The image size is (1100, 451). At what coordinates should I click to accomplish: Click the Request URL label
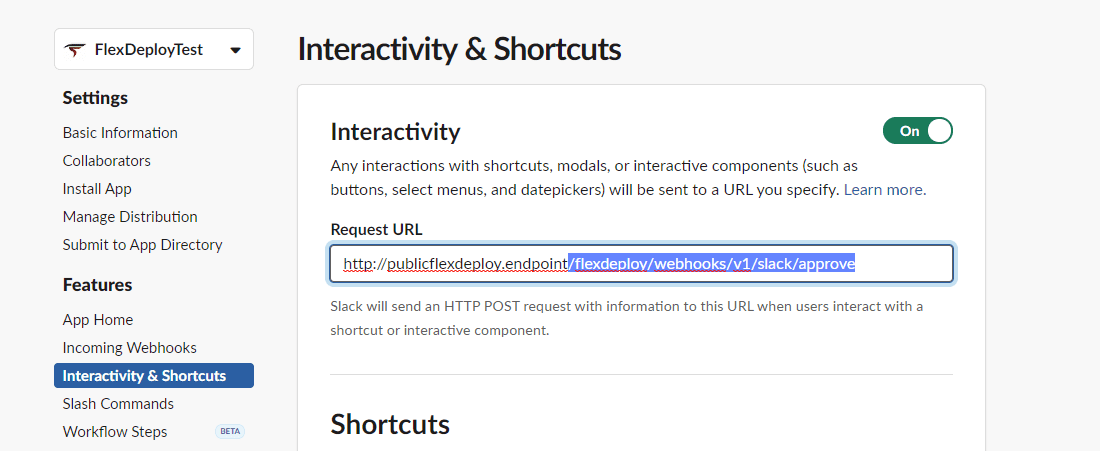coord(376,229)
